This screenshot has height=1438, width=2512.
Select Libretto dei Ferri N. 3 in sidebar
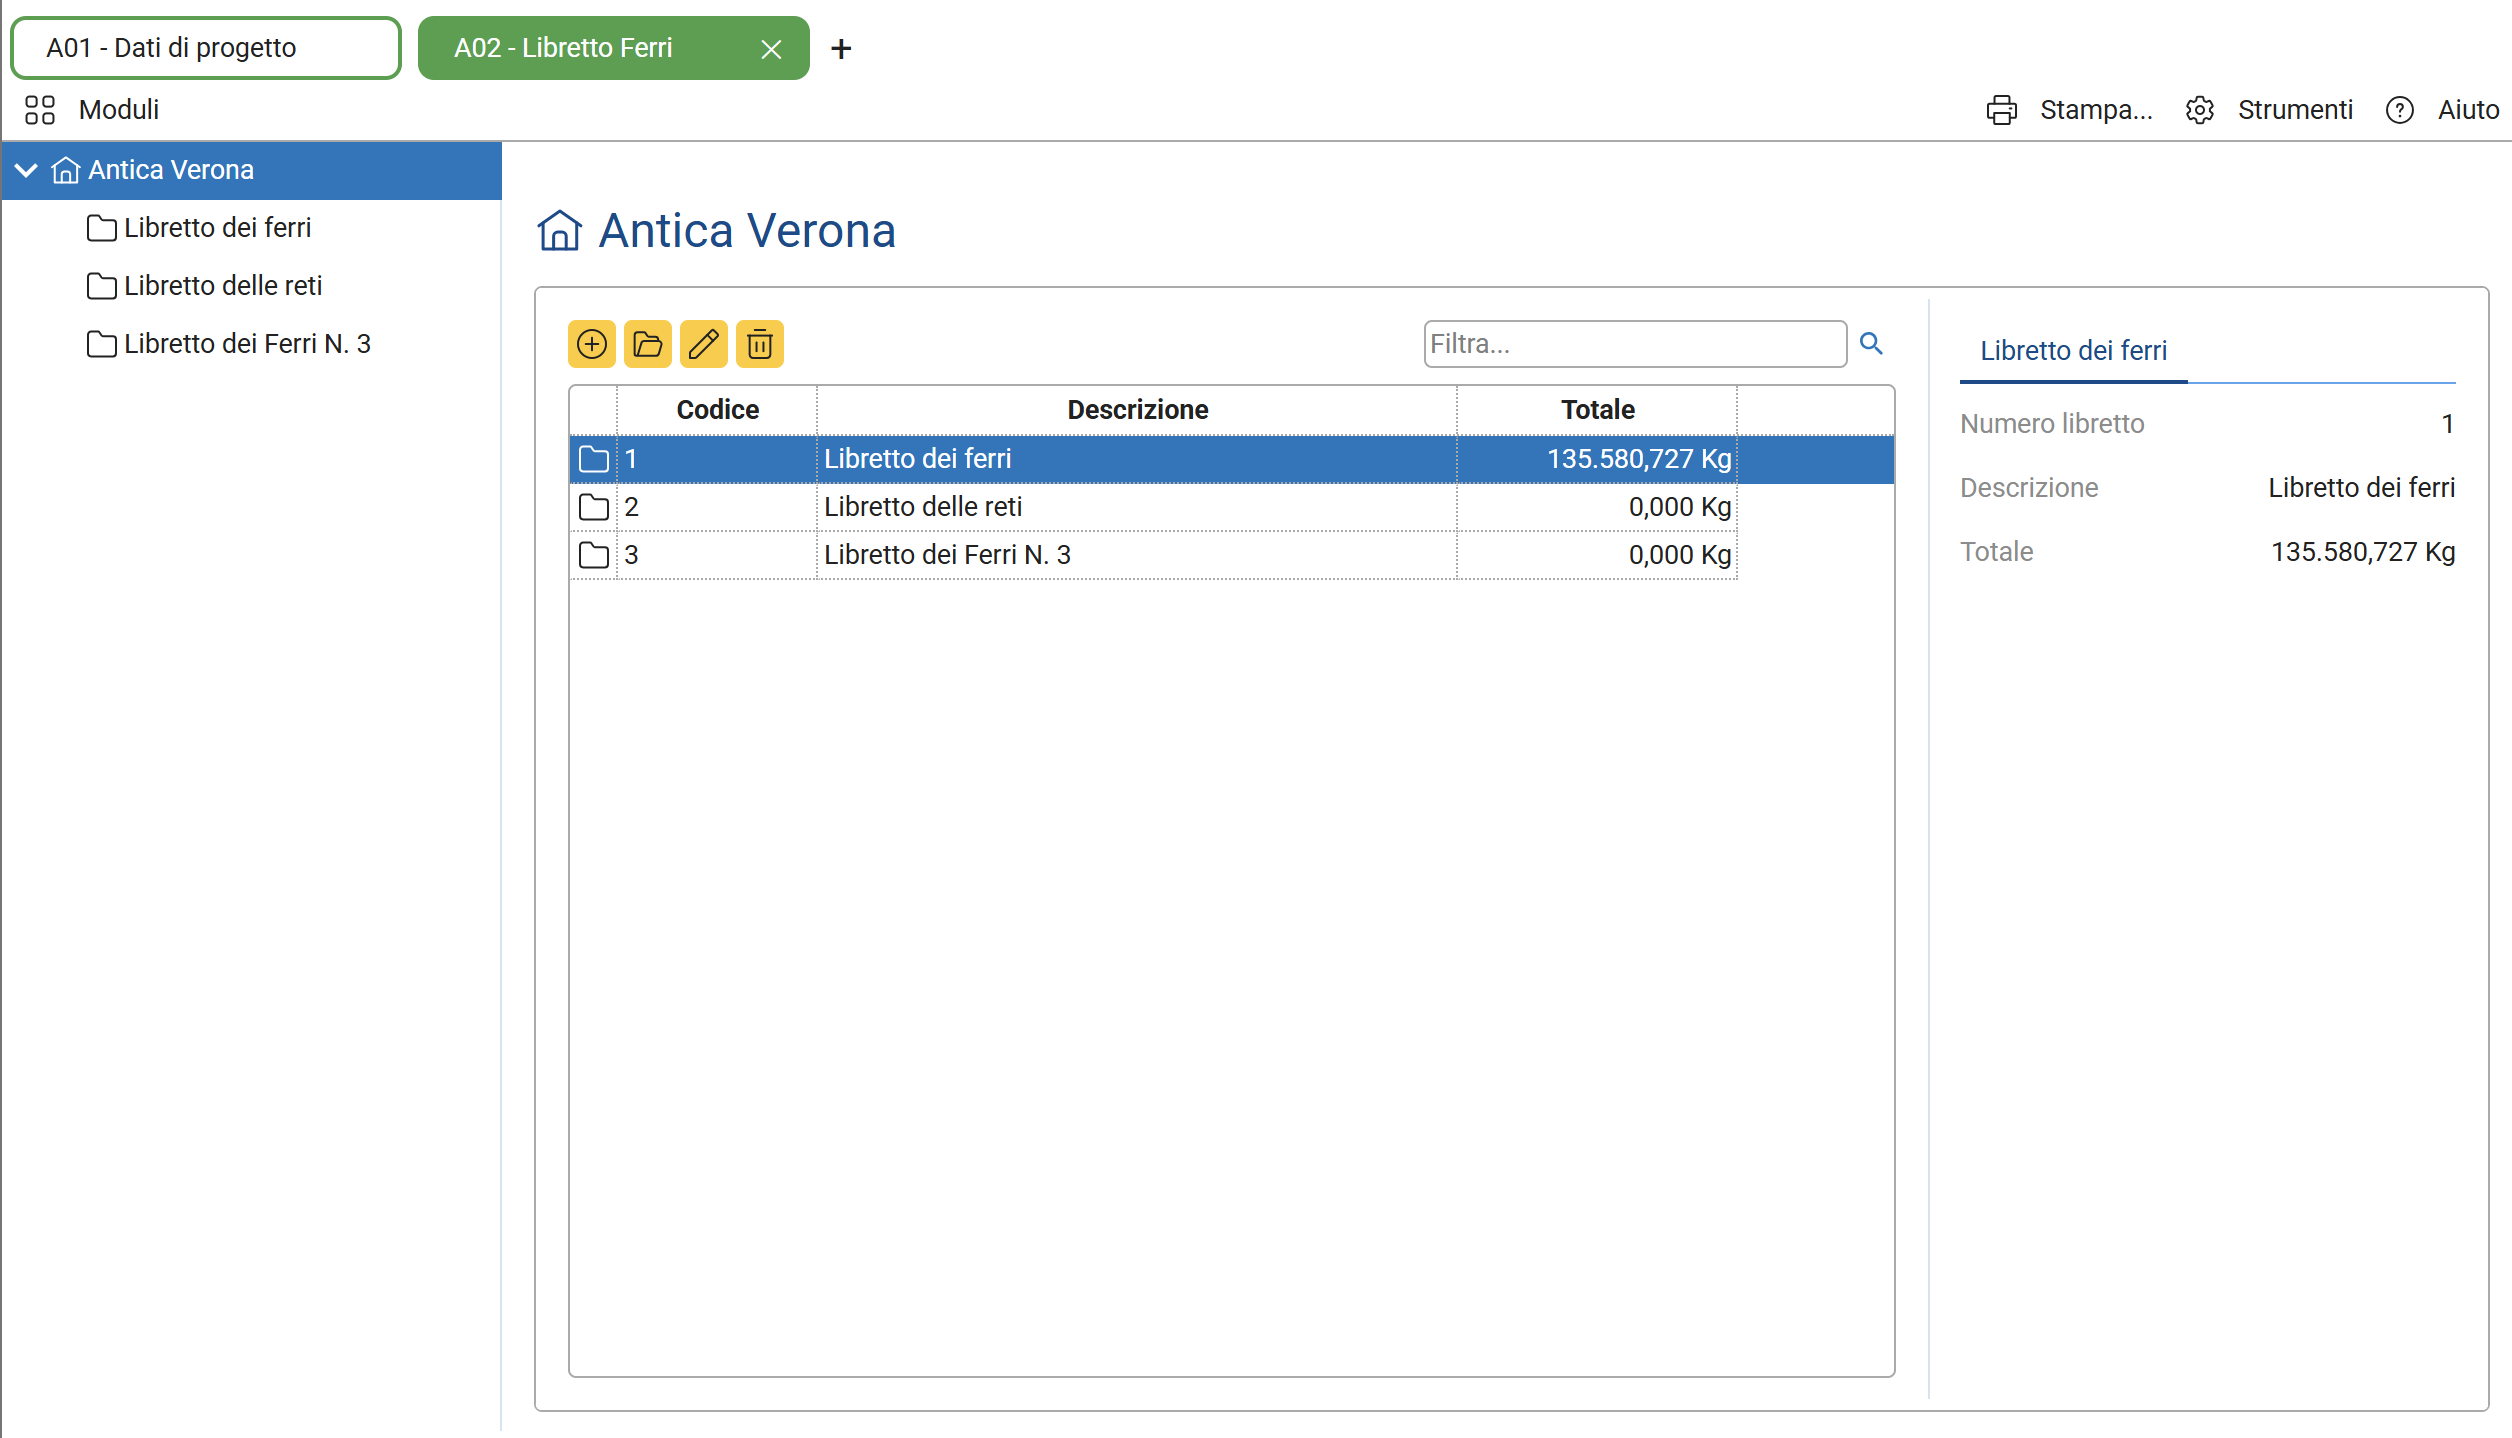(x=246, y=344)
